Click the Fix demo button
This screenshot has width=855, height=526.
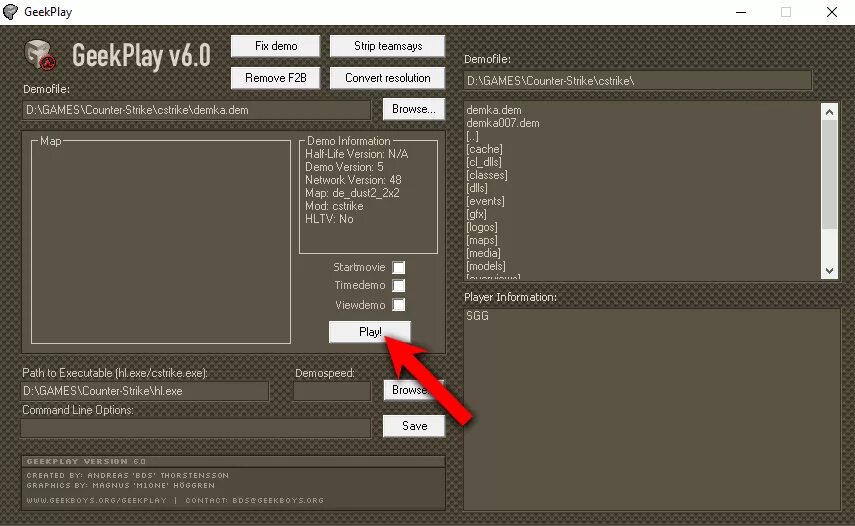(275, 46)
